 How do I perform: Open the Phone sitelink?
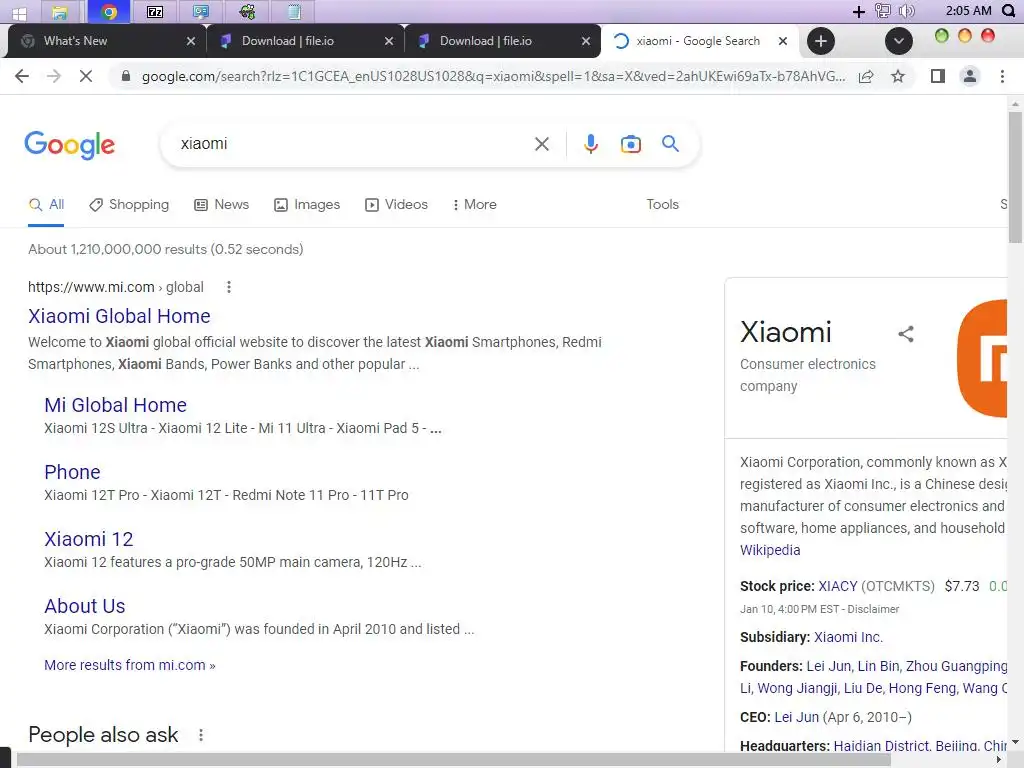tap(72, 472)
